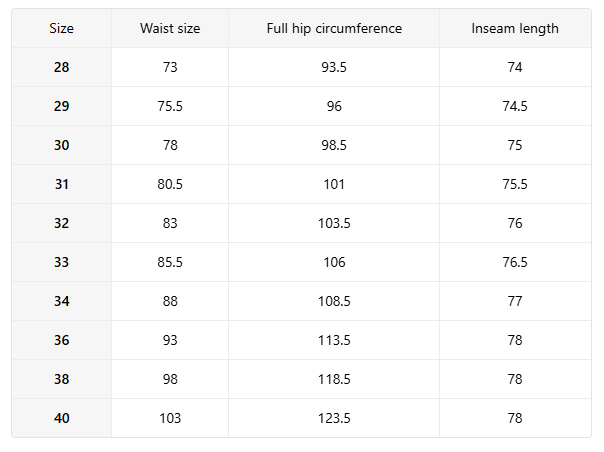
Task: Click the Size column header
Action: point(62,28)
